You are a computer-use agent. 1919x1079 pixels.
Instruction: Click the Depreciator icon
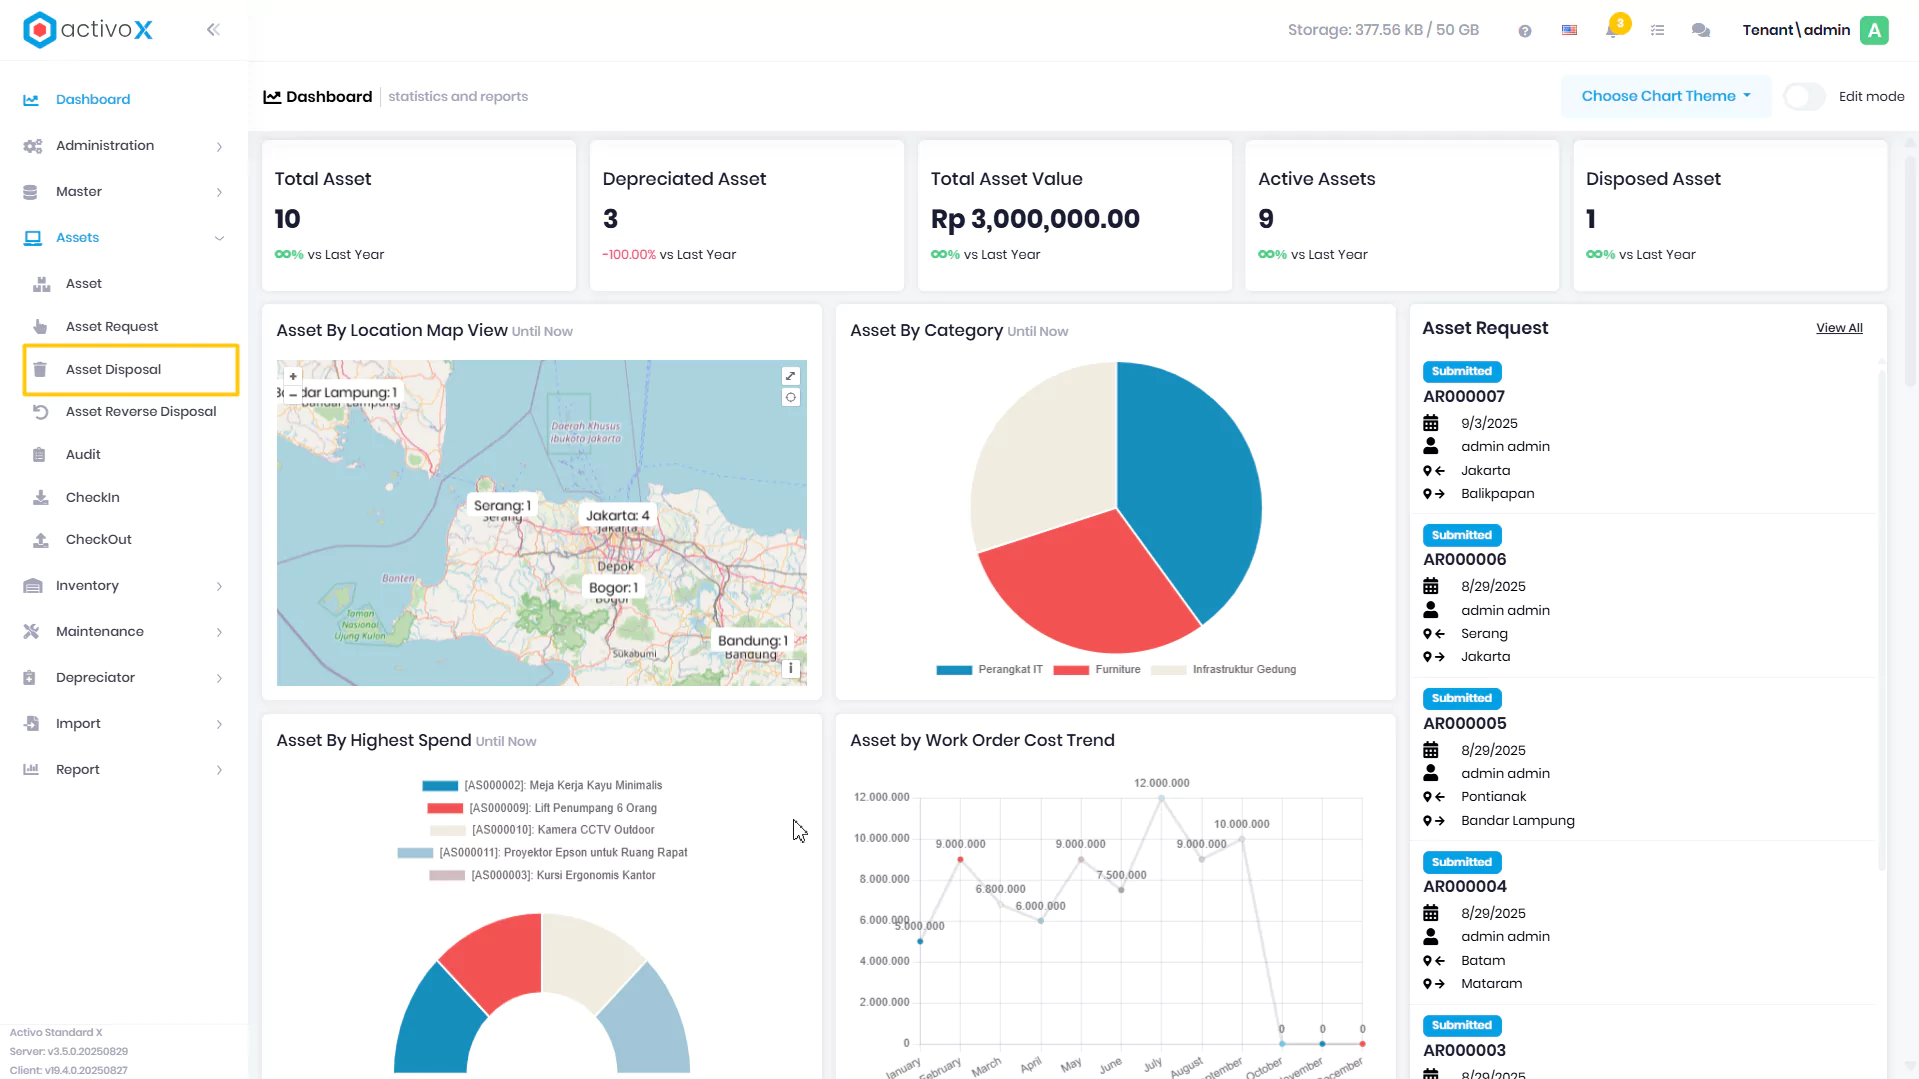[30, 678]
